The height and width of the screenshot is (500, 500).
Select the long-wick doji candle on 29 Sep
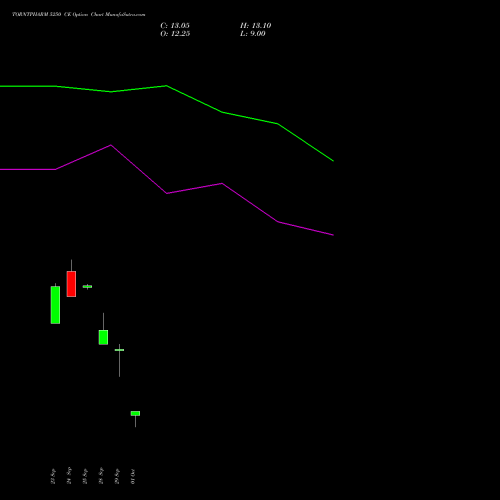(x=119, y=350)
